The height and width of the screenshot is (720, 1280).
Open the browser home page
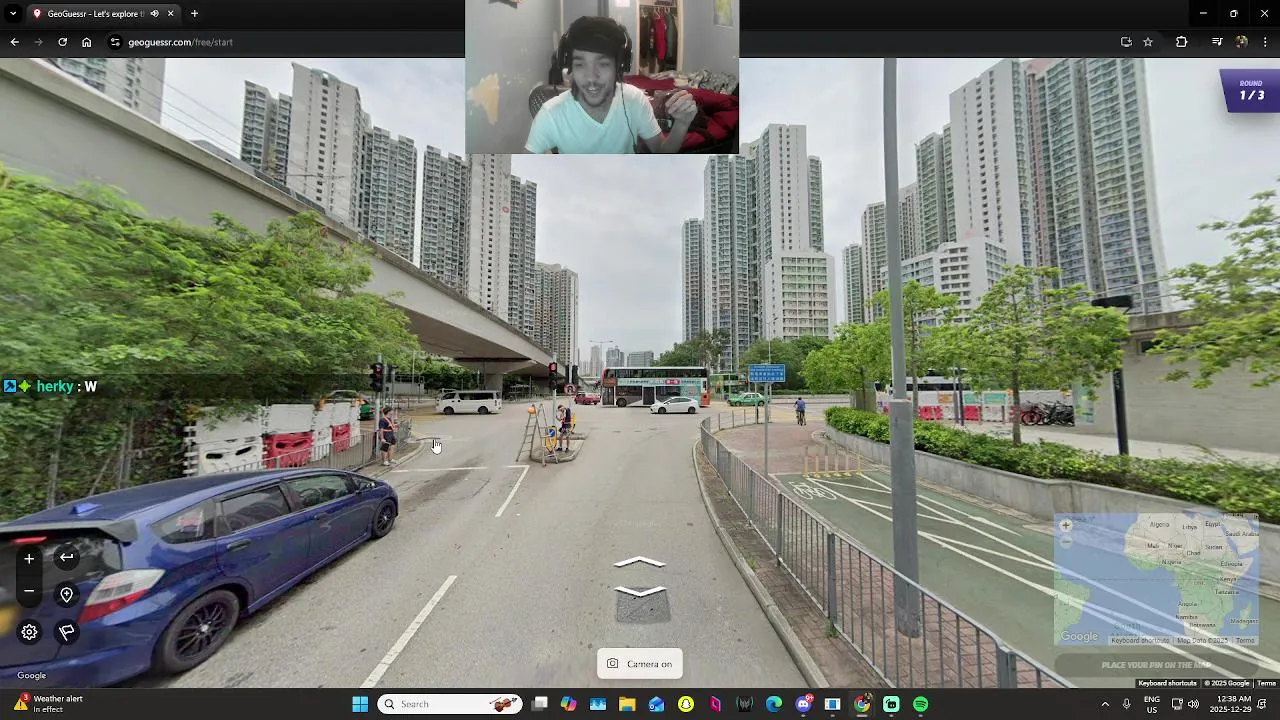(86, 42)
